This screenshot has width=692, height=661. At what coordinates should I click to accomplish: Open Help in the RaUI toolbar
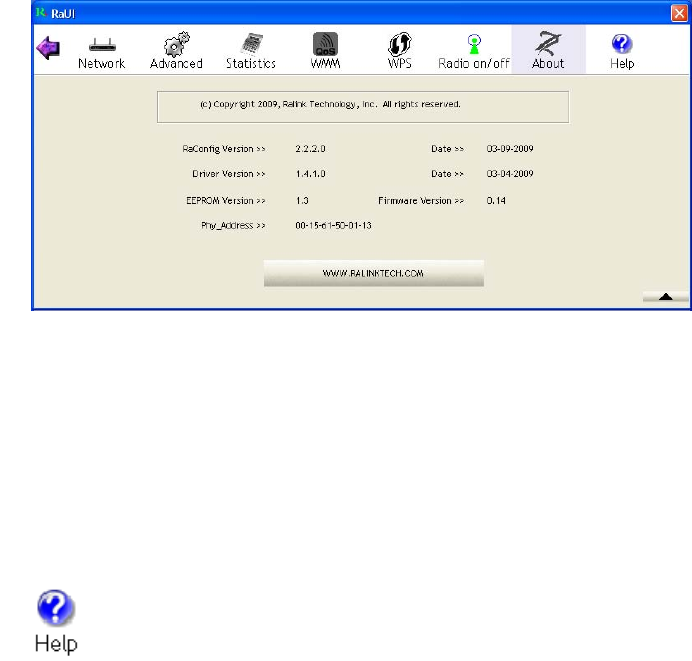click(x=622, y=52)
